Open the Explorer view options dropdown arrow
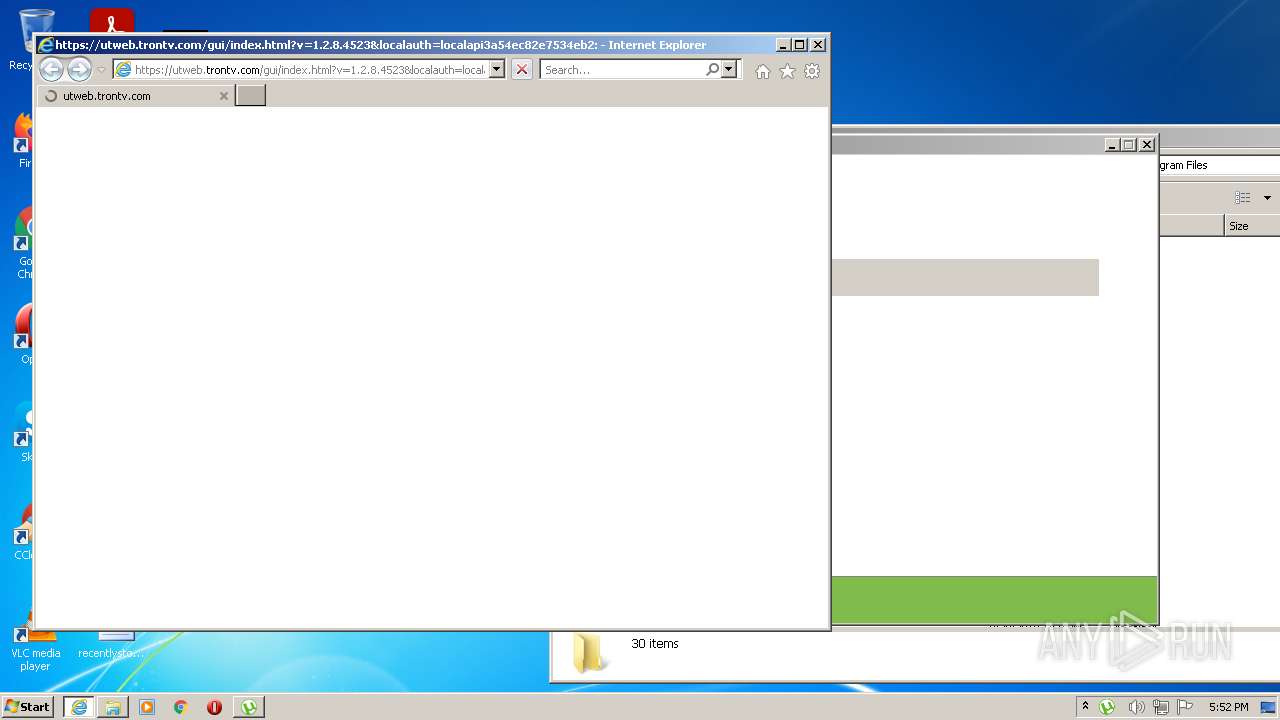 (1267, 198)
